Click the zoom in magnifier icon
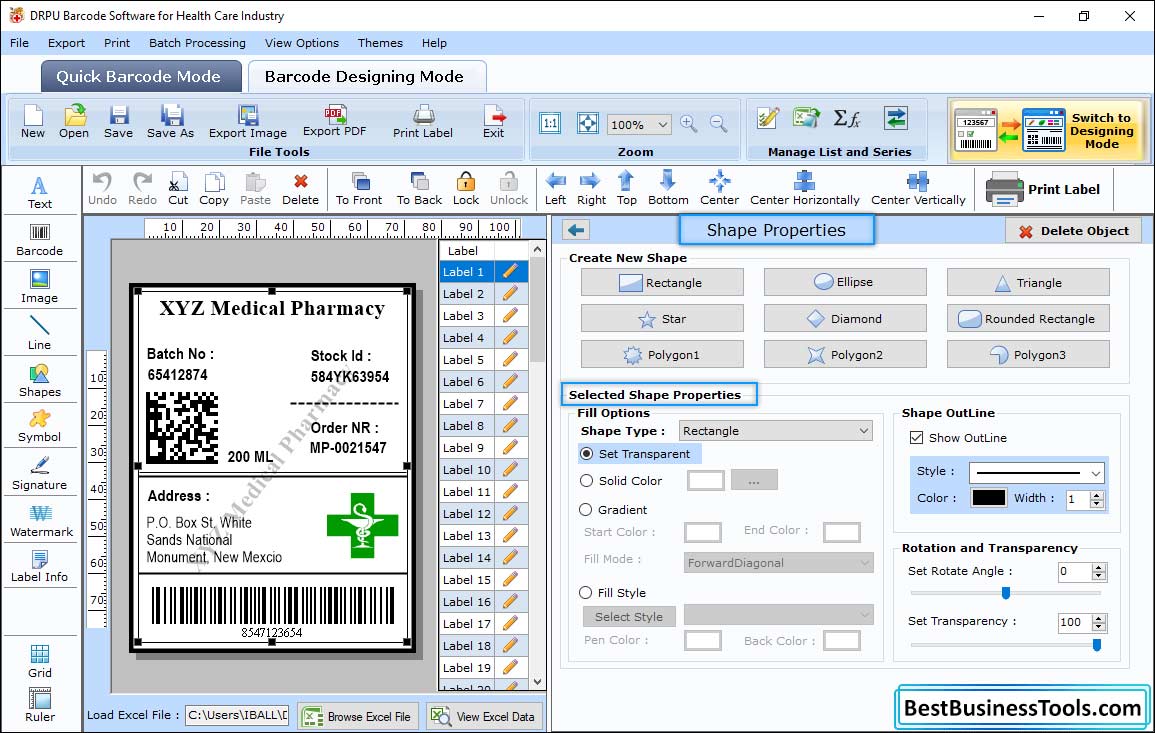Viewport: 1155px width, 733px height. tap(689, 124)
